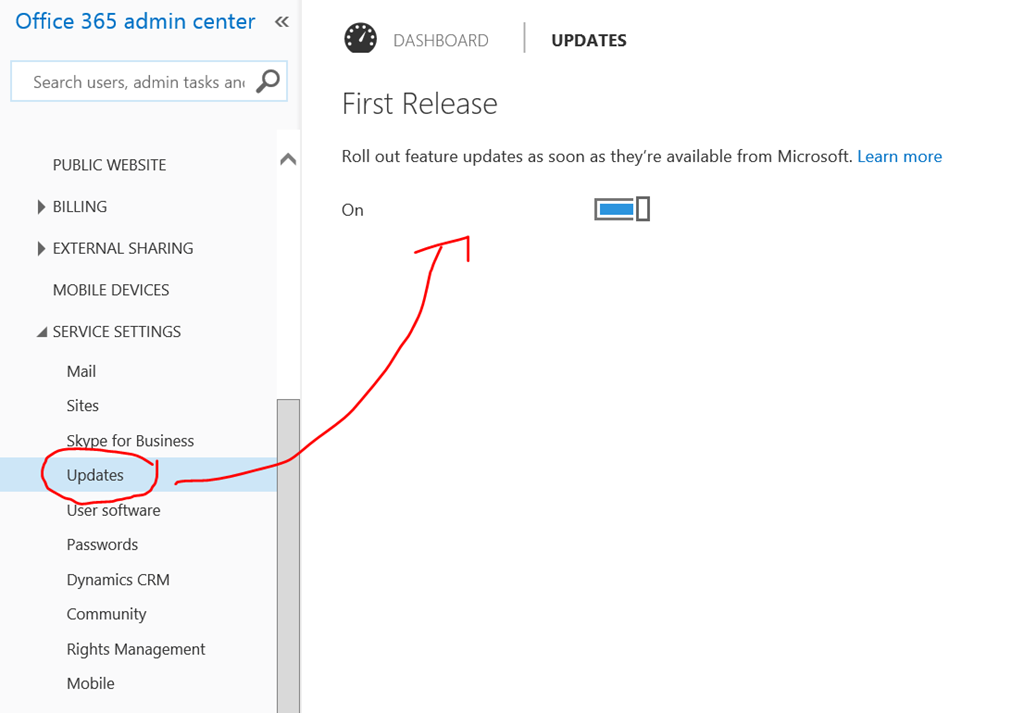1024x713 pixels.
Task: Open Mail service settings
Action: pos(81,371)
